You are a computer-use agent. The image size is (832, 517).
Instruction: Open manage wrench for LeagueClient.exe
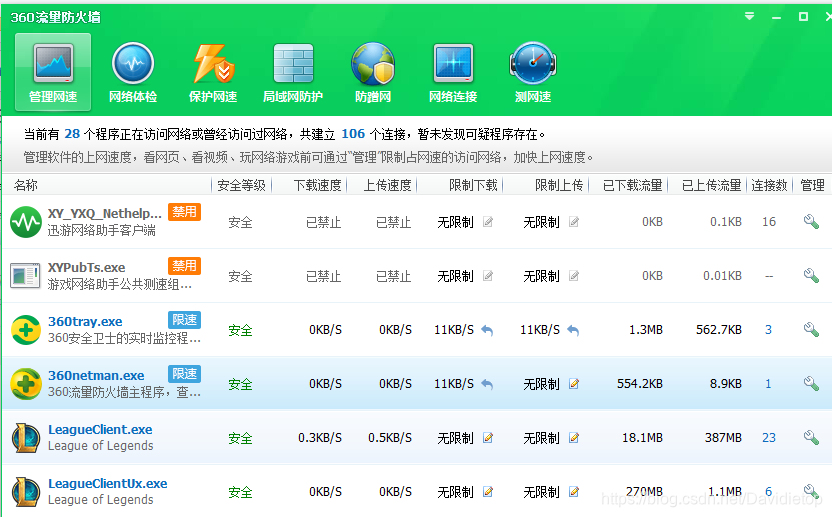811,437
